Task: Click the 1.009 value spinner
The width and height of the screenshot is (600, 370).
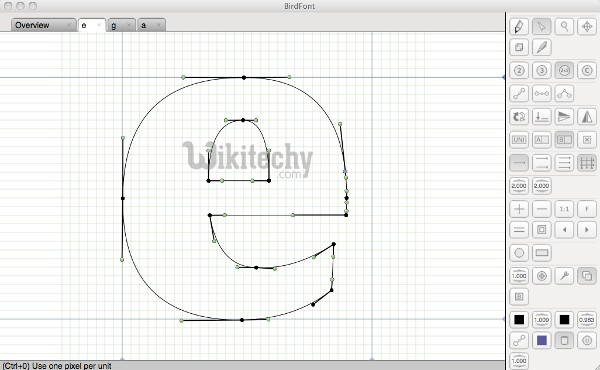Action: (x=541, y=320)
